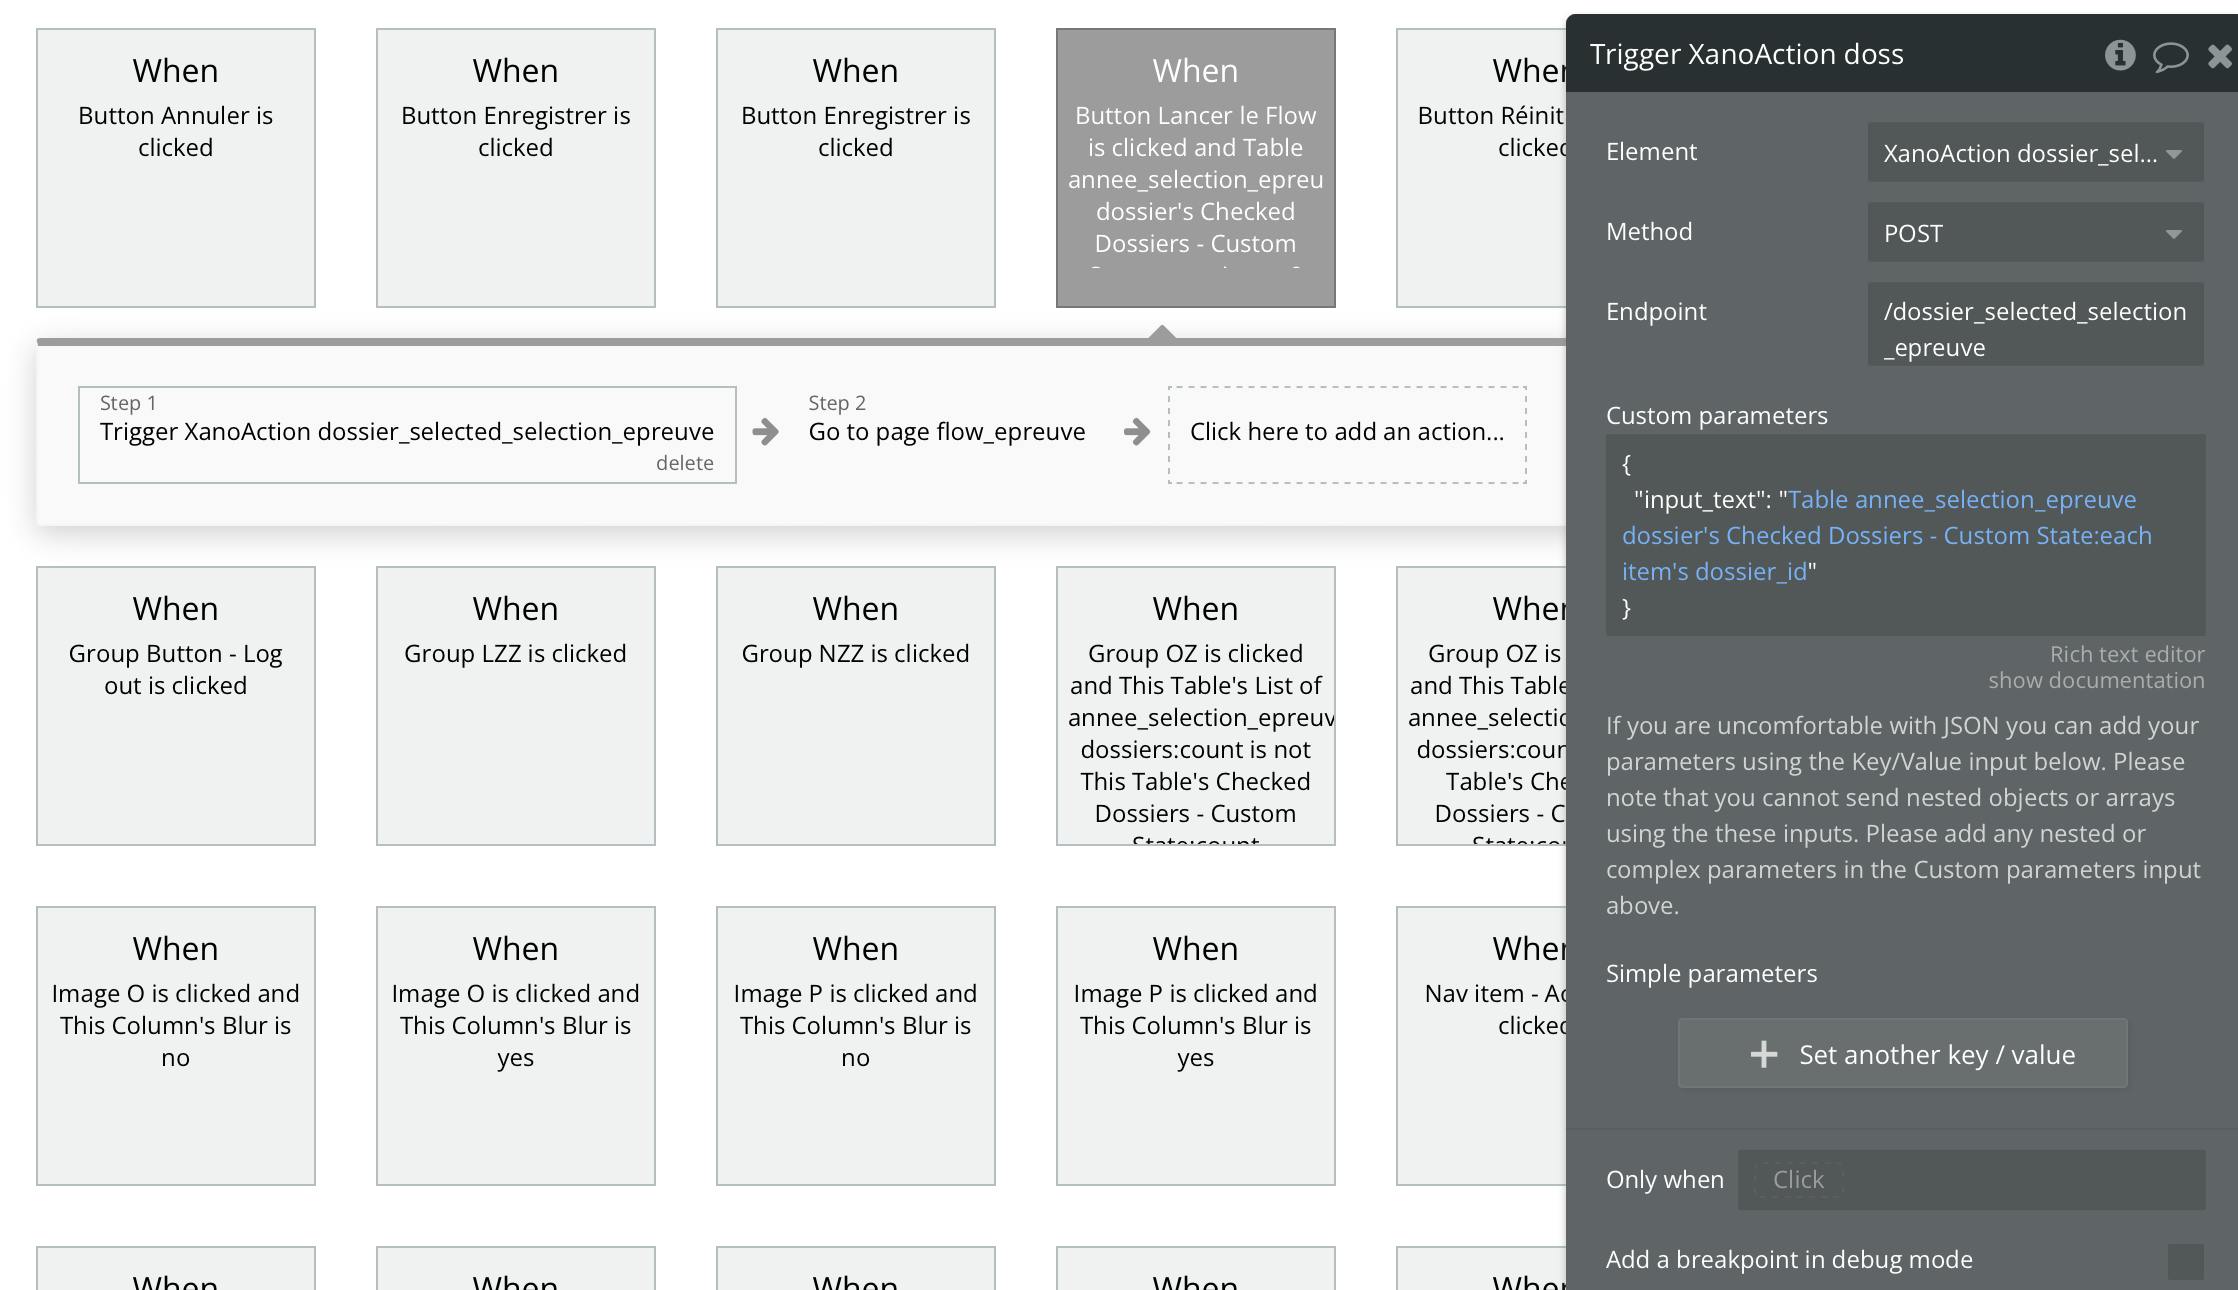
Task: Click the arrow between Step 1 and Step 2
Action: click(766, 432)
